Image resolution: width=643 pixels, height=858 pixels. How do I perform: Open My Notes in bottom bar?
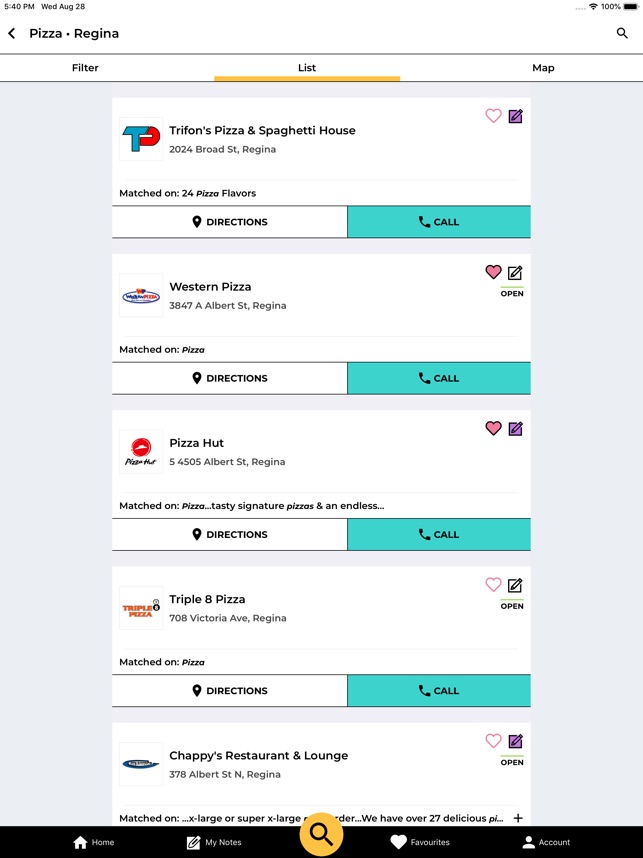pos(213,842)
